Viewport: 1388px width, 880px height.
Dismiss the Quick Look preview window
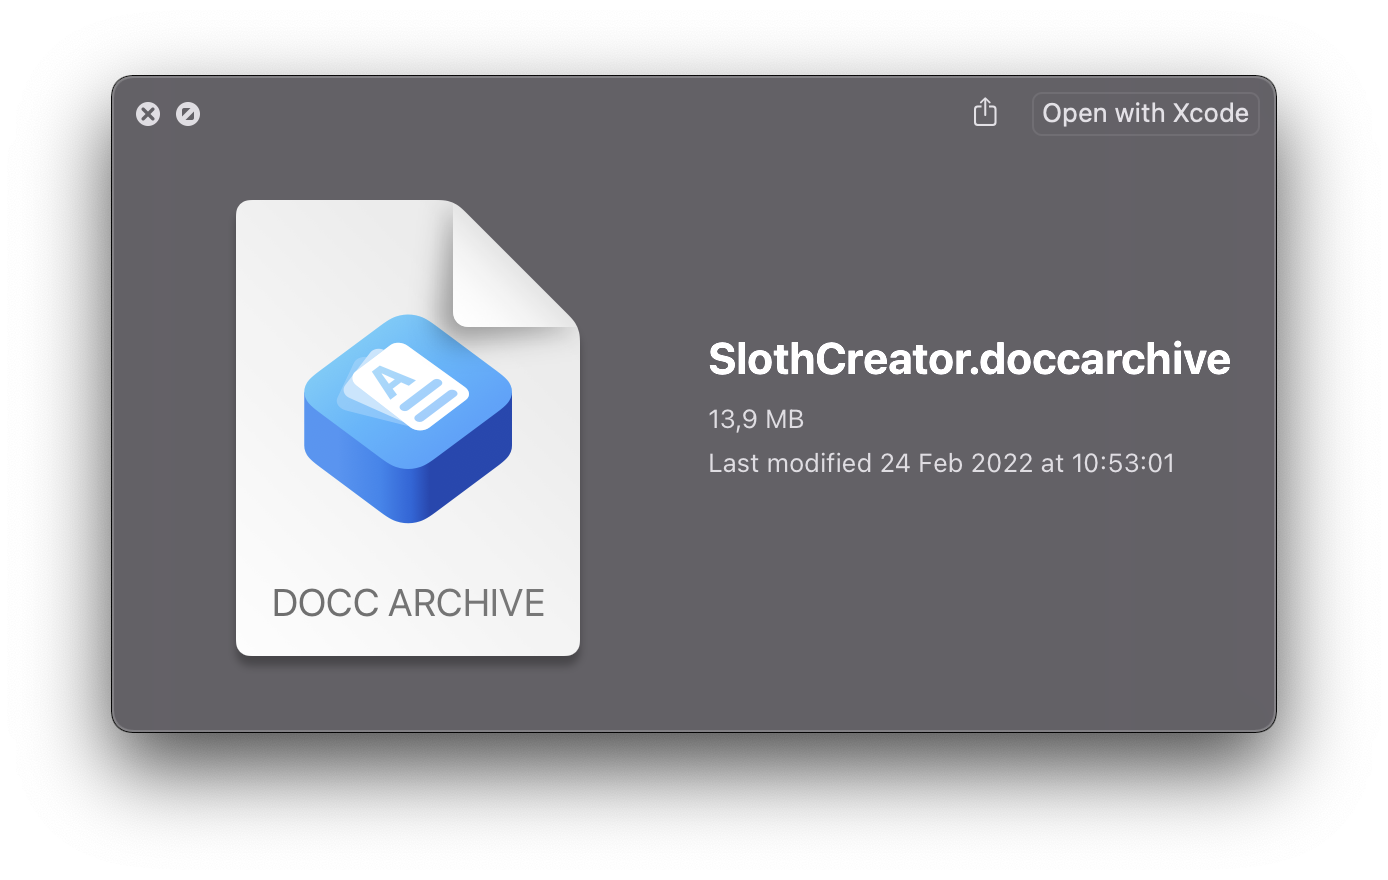coord(148,114)
